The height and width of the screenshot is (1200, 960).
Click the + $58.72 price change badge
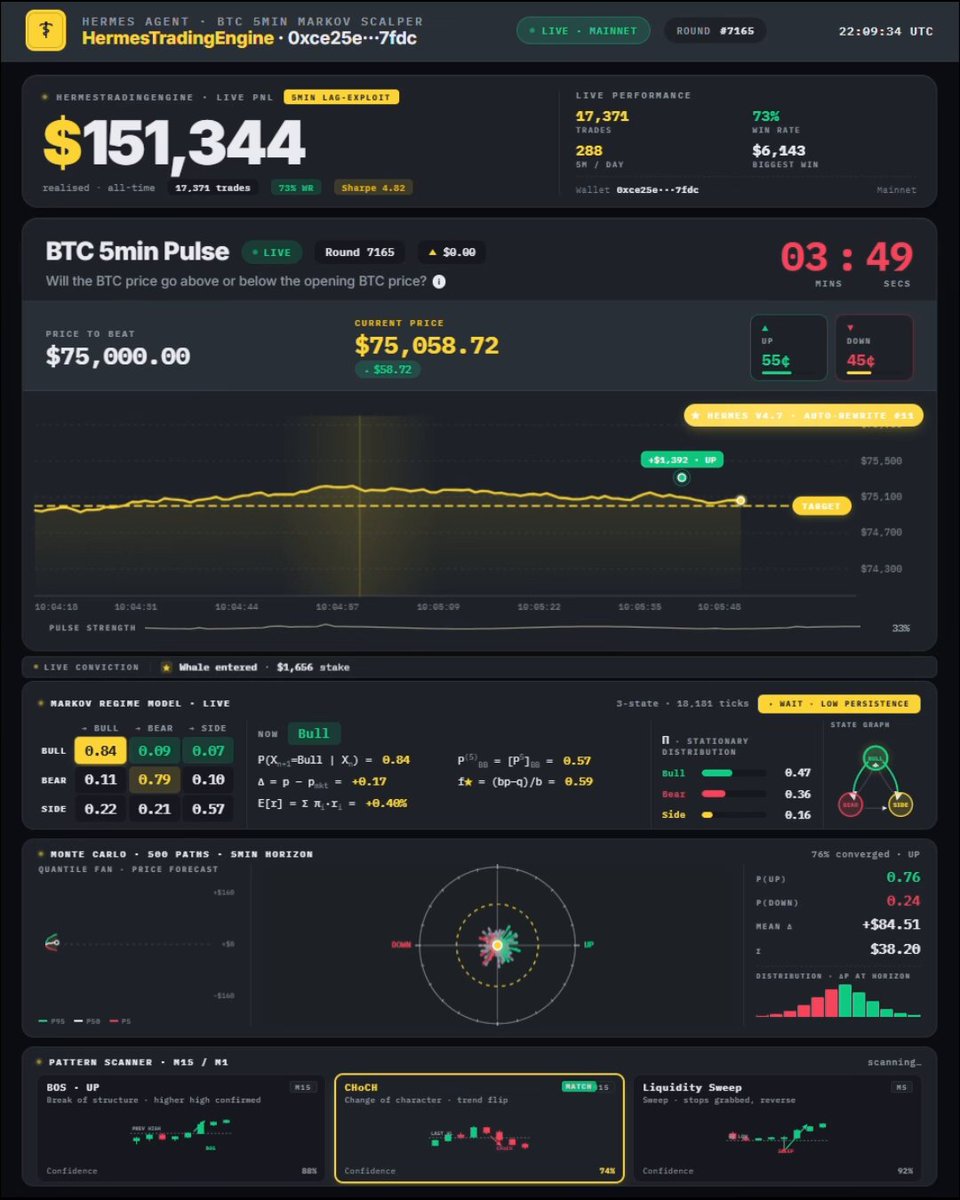coord(388,369)
